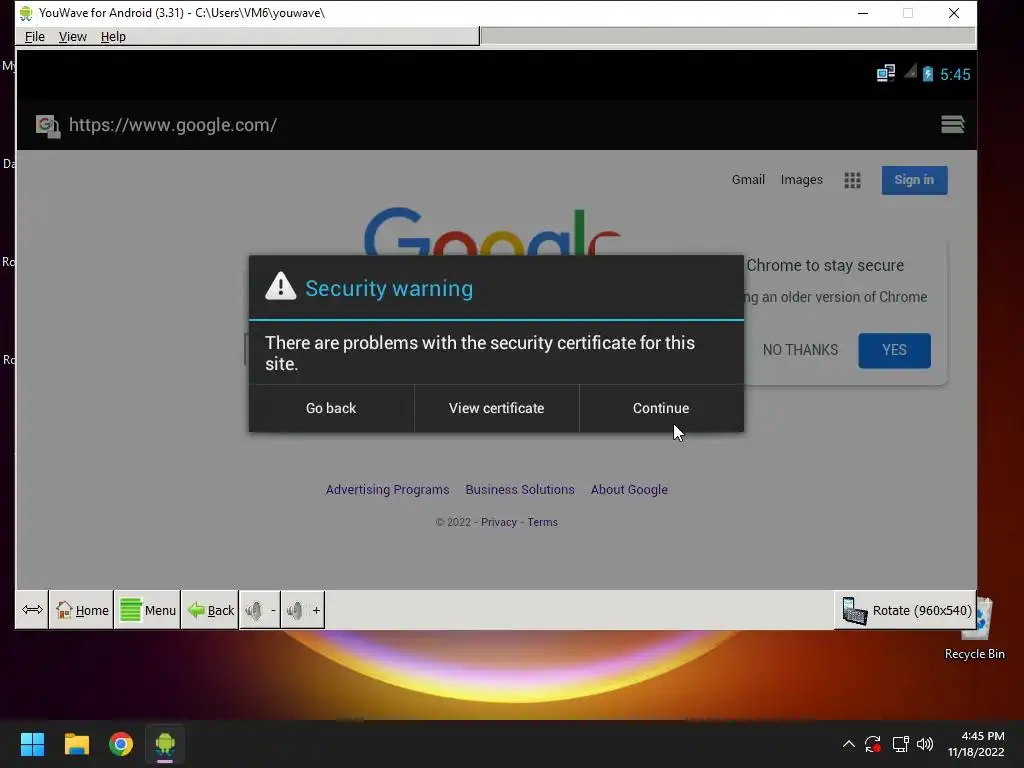
Task: Click the warning triangle icon in dialog
Action: click(281, 286)
